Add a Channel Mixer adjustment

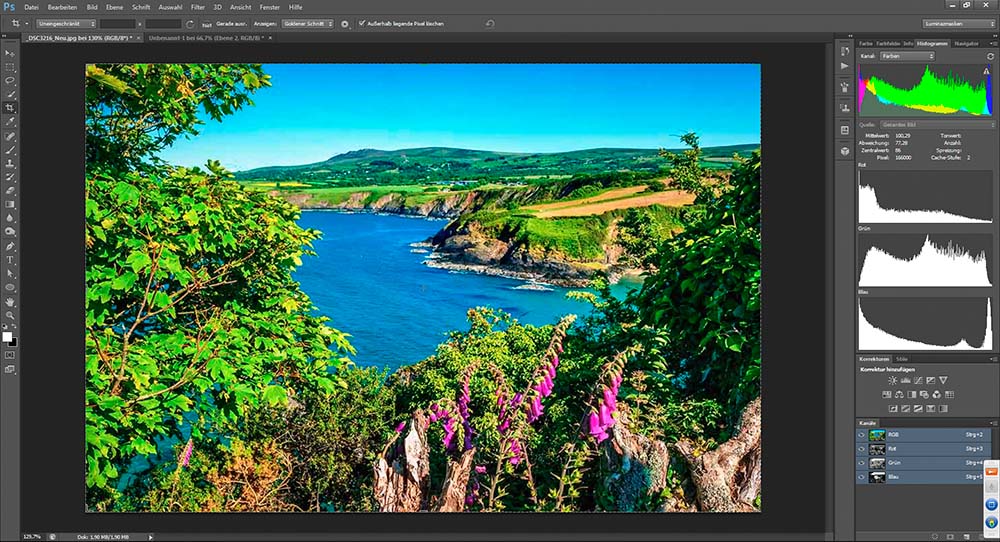click(x=937, y=395)
